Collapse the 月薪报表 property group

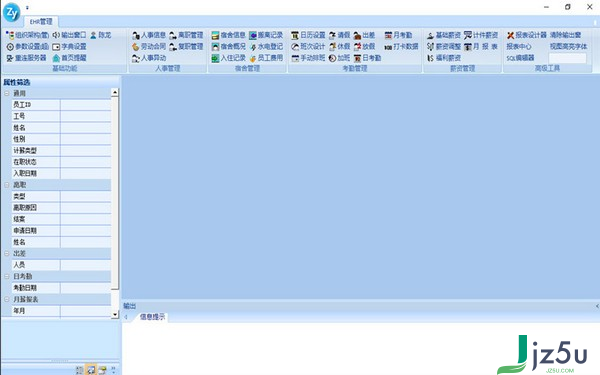[x=7, y=299]
